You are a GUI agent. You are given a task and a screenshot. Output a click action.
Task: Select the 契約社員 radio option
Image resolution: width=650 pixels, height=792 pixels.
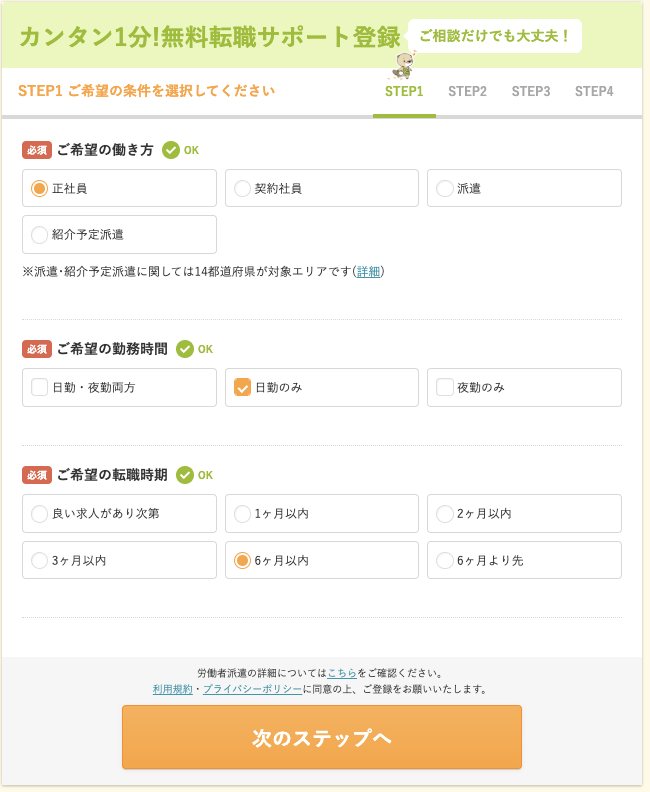pos(322,188)
